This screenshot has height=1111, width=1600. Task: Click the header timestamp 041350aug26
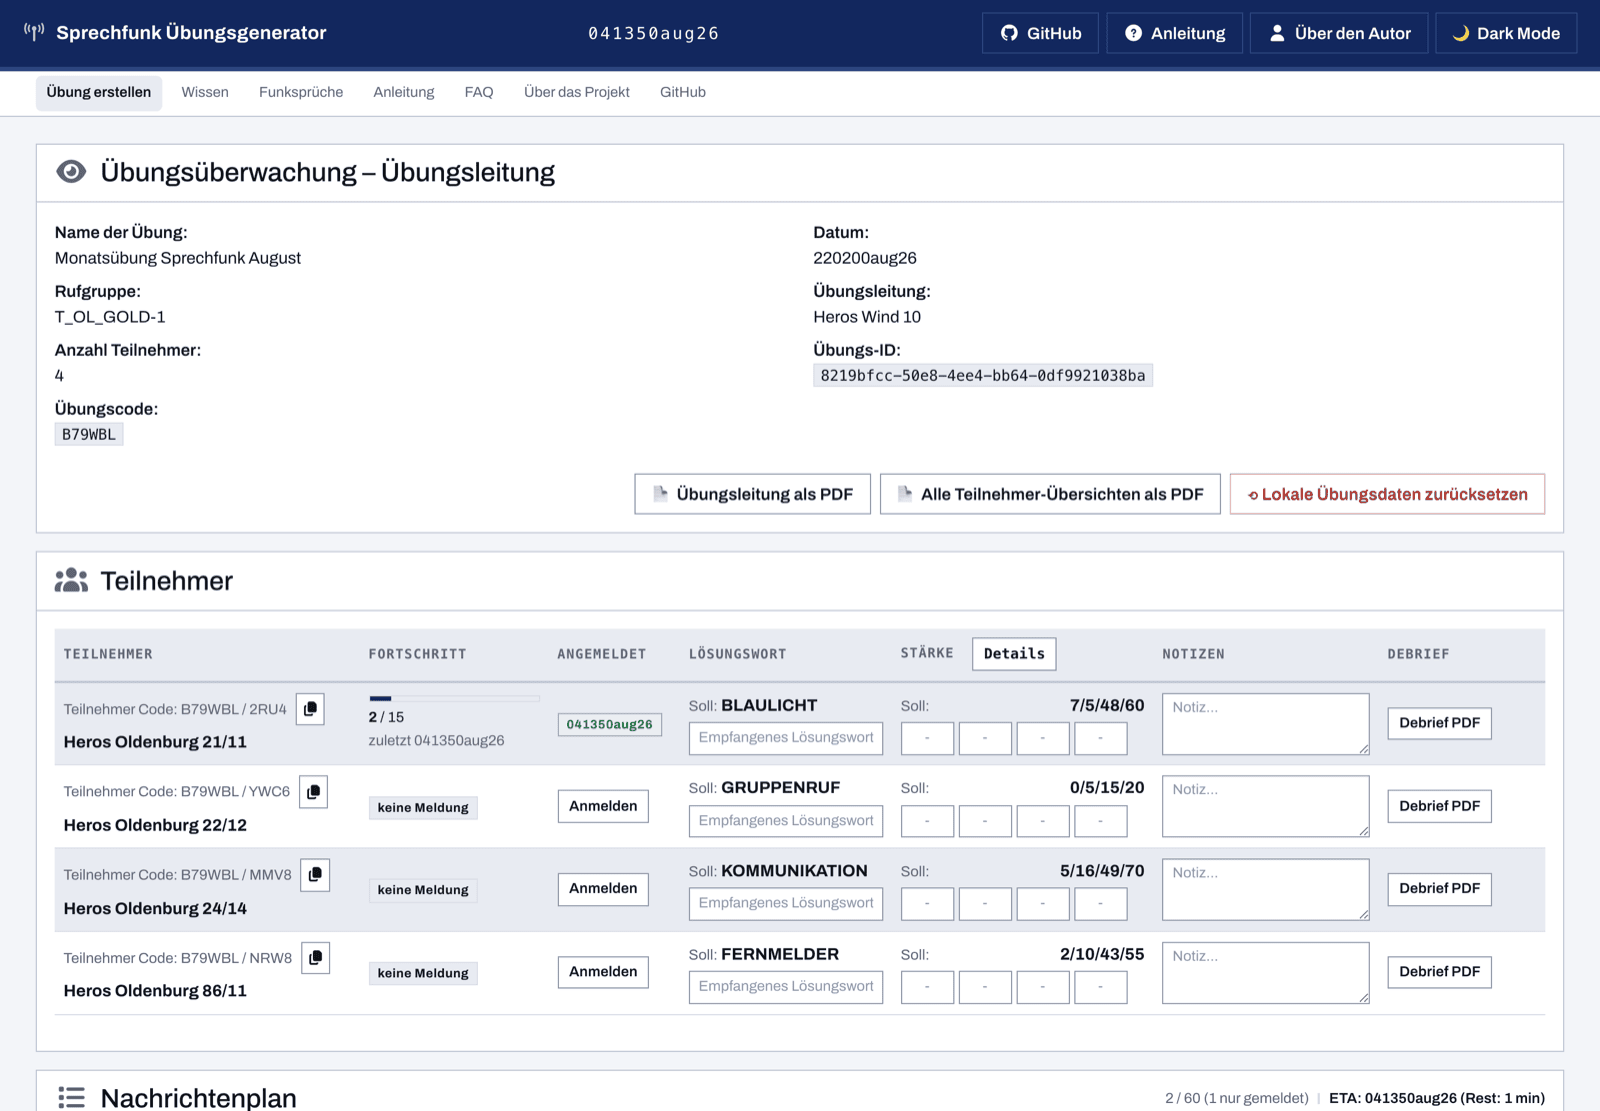click(x=654, y=33)
